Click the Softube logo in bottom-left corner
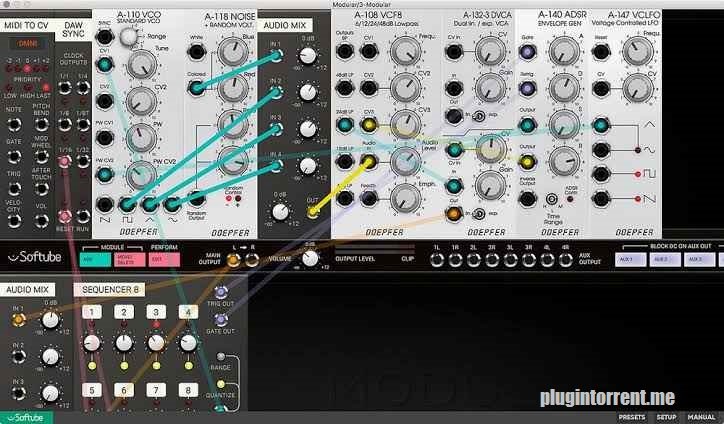Viewport: 724px width, 424px height. 26,418
